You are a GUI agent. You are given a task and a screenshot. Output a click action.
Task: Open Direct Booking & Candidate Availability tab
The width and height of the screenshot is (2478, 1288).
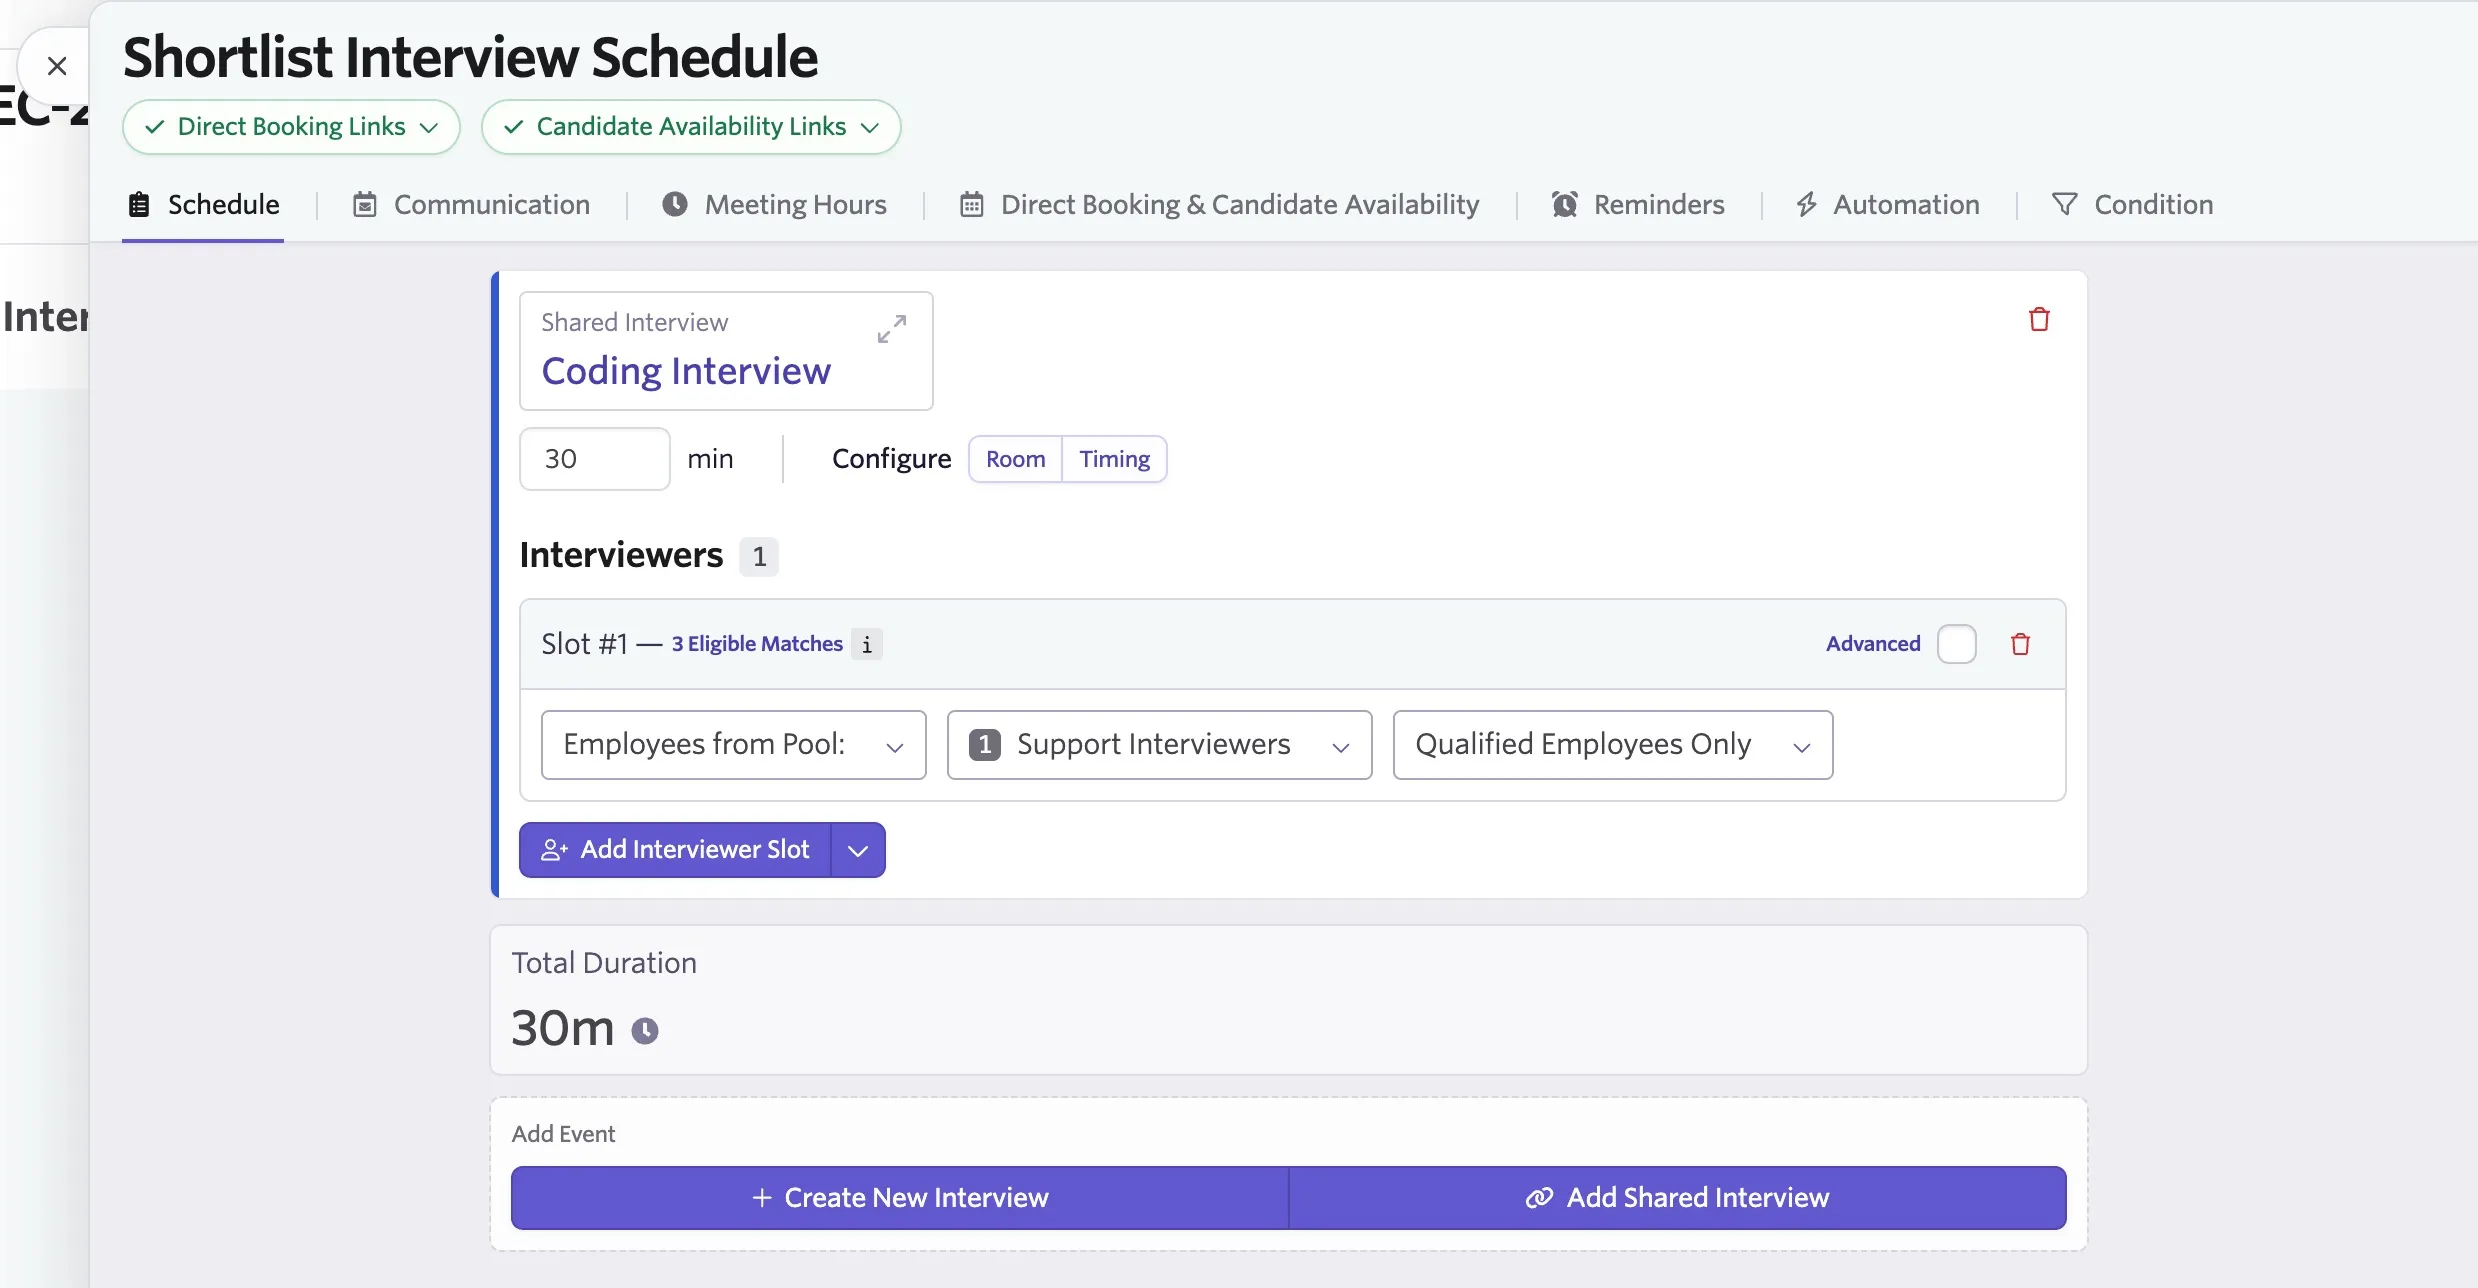pyautogui.click(x=1219, y=205)
